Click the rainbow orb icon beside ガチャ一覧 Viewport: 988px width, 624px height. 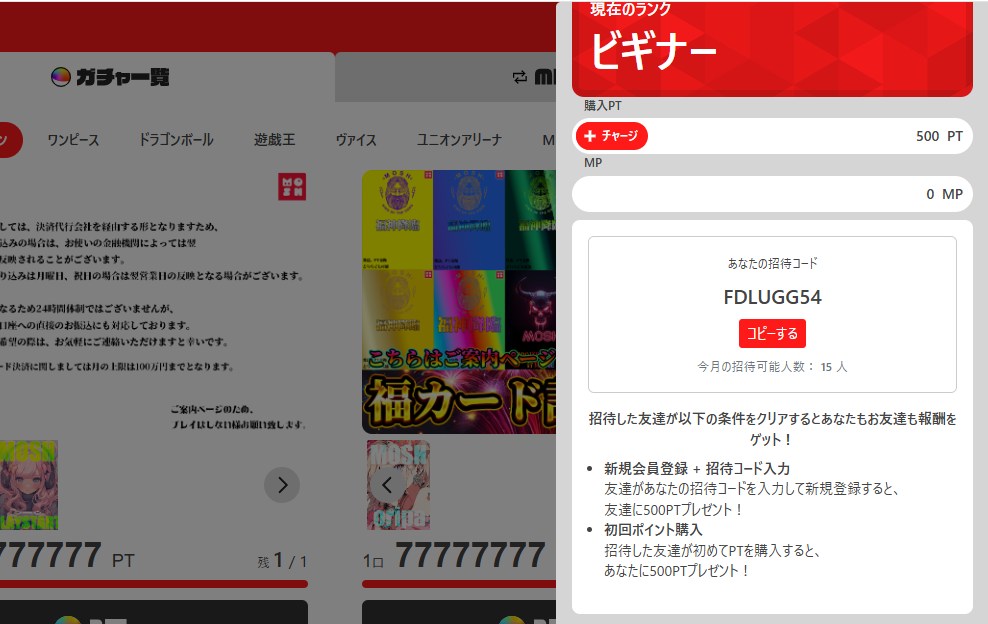[x=60, y=77]
